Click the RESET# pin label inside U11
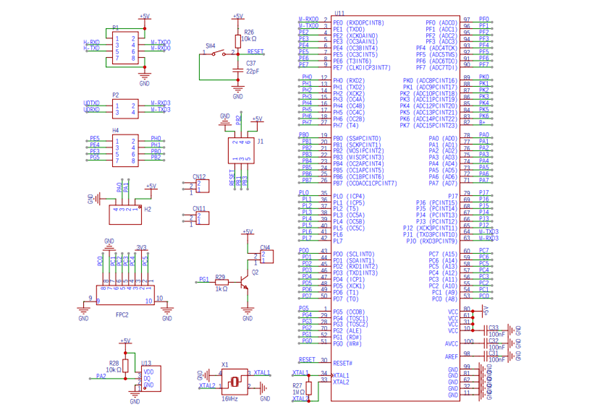 tap(342, 363)
